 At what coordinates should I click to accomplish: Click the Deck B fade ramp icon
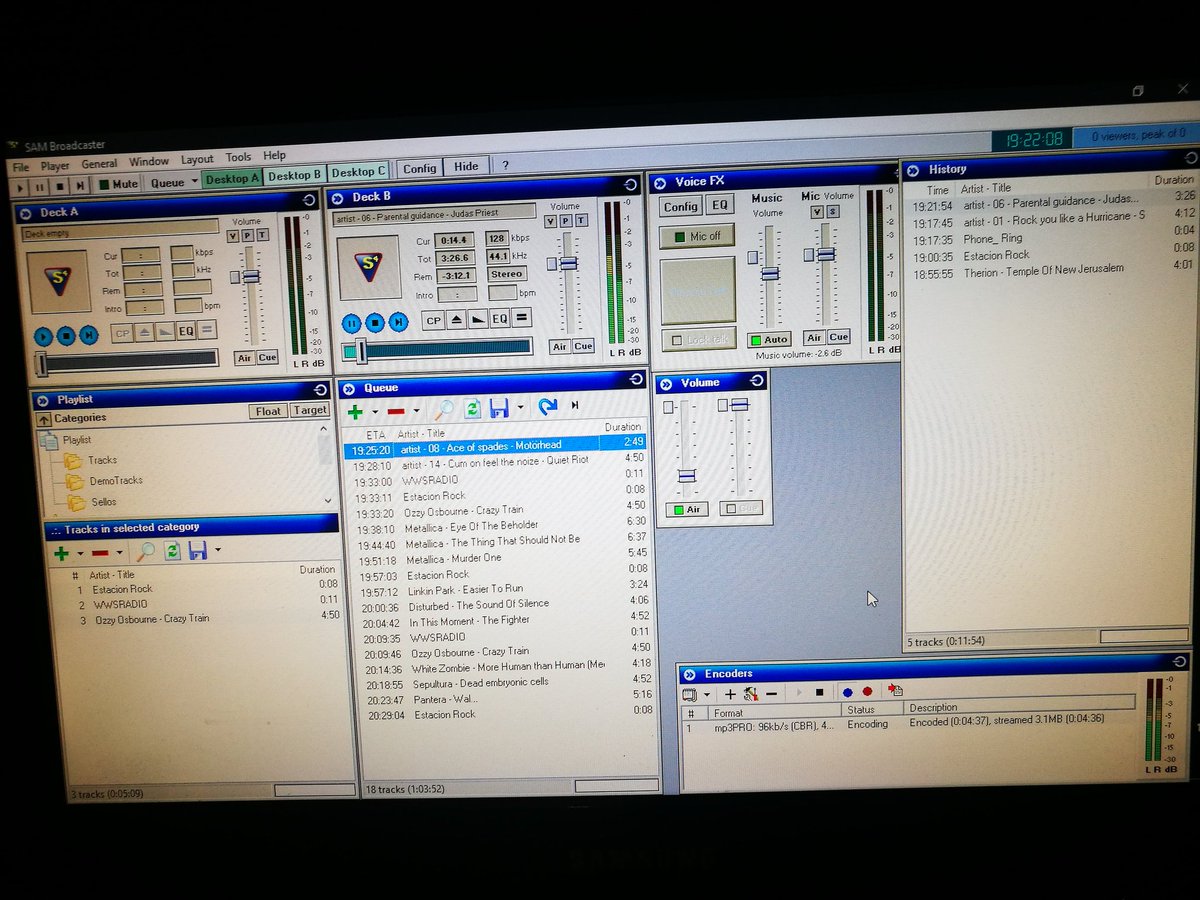477,320
